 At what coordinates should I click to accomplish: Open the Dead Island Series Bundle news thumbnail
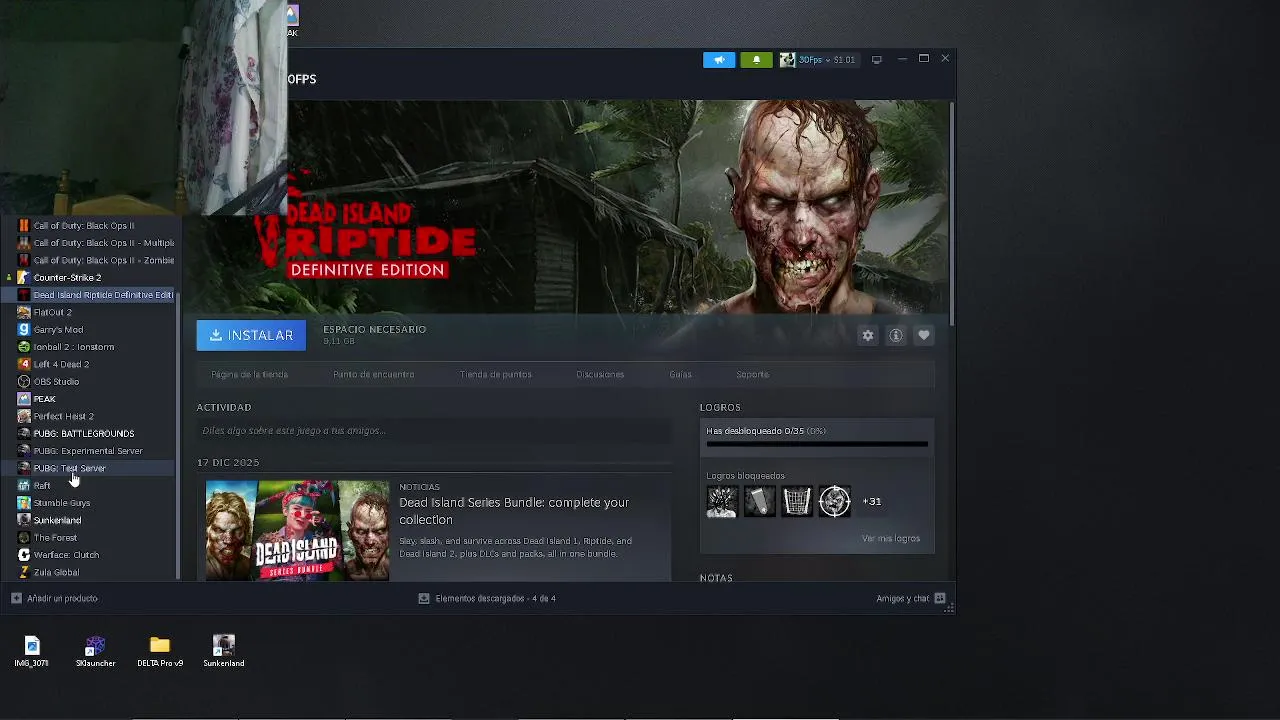[x=297, y=530]
